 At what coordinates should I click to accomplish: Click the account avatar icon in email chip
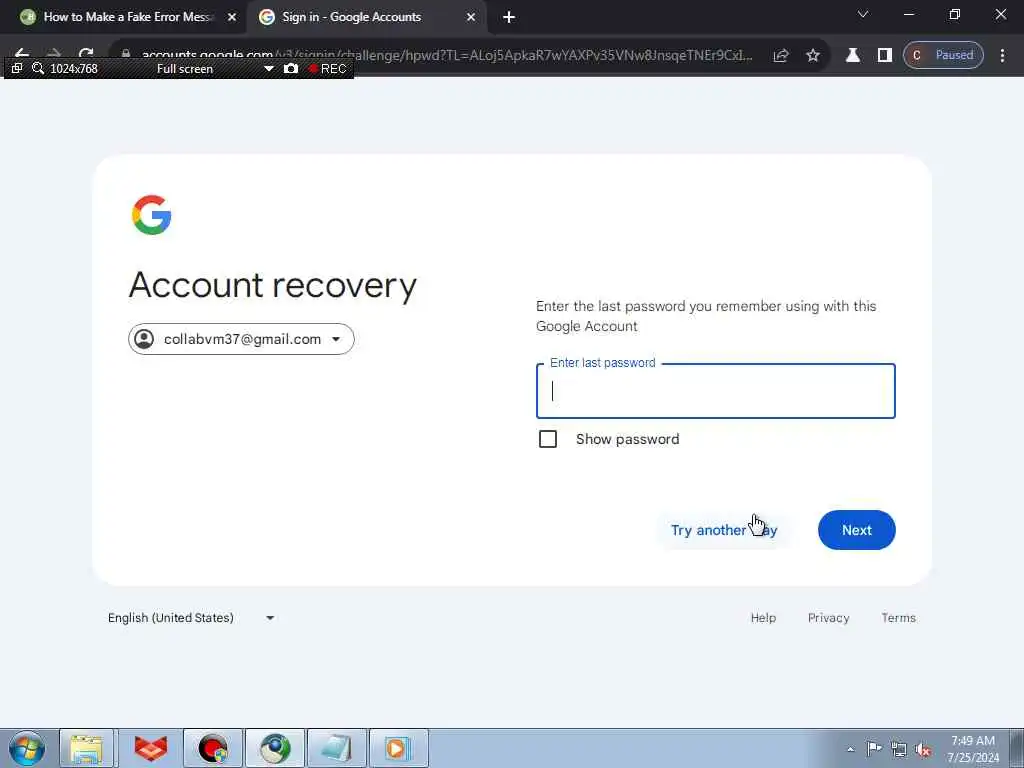click(144, 339)
